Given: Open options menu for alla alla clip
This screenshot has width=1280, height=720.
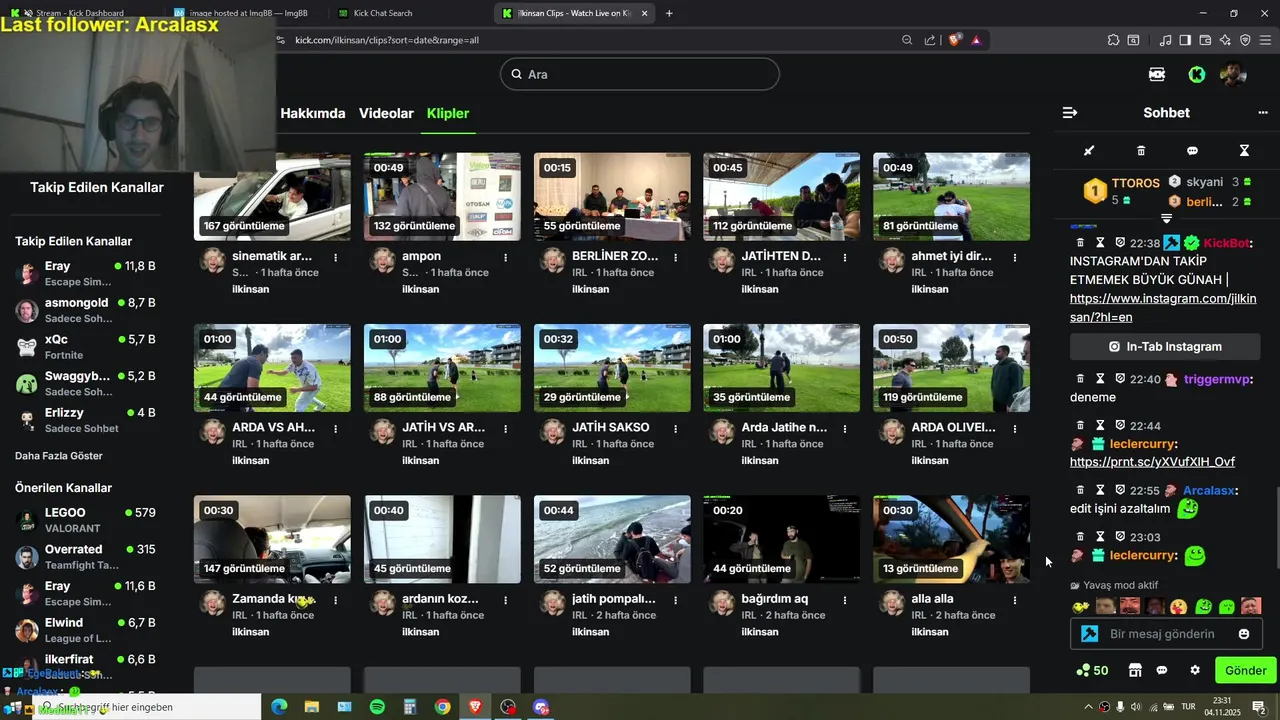Looking at the screenshot, I should (x=1015, y=601).
